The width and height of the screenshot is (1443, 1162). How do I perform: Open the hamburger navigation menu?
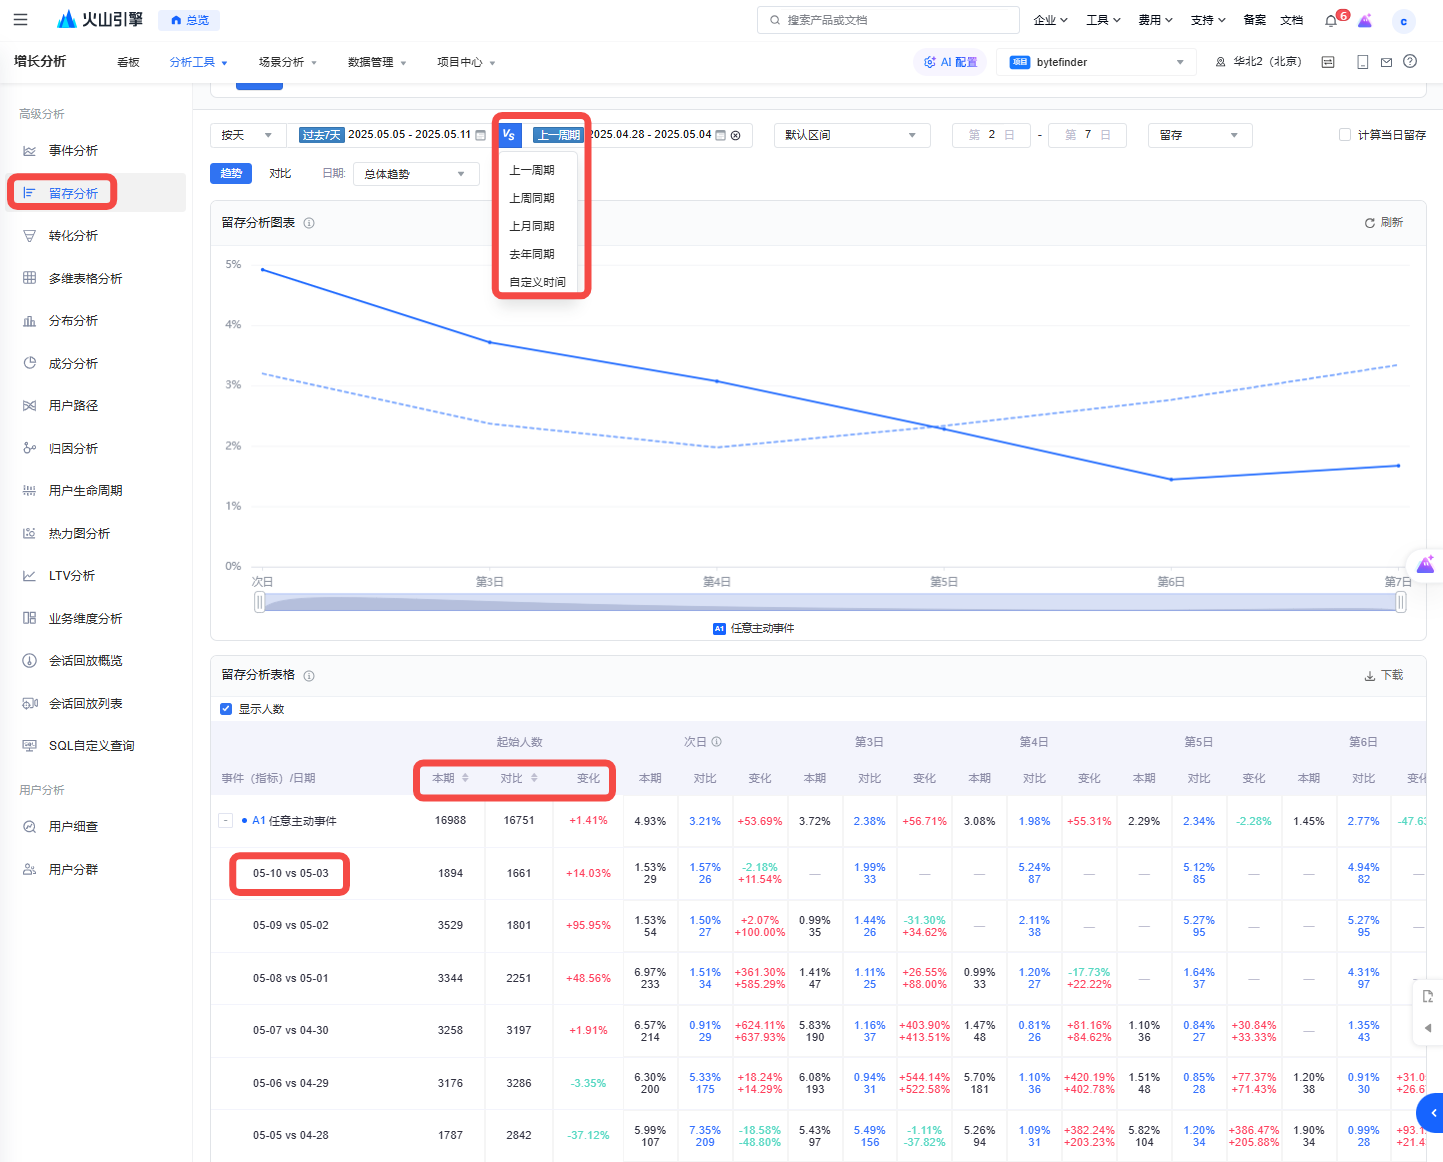(x=20, y=20)
